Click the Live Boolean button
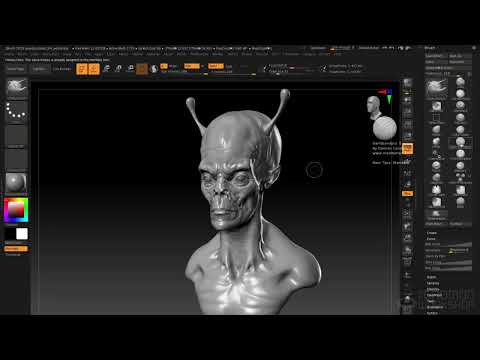 63,69
